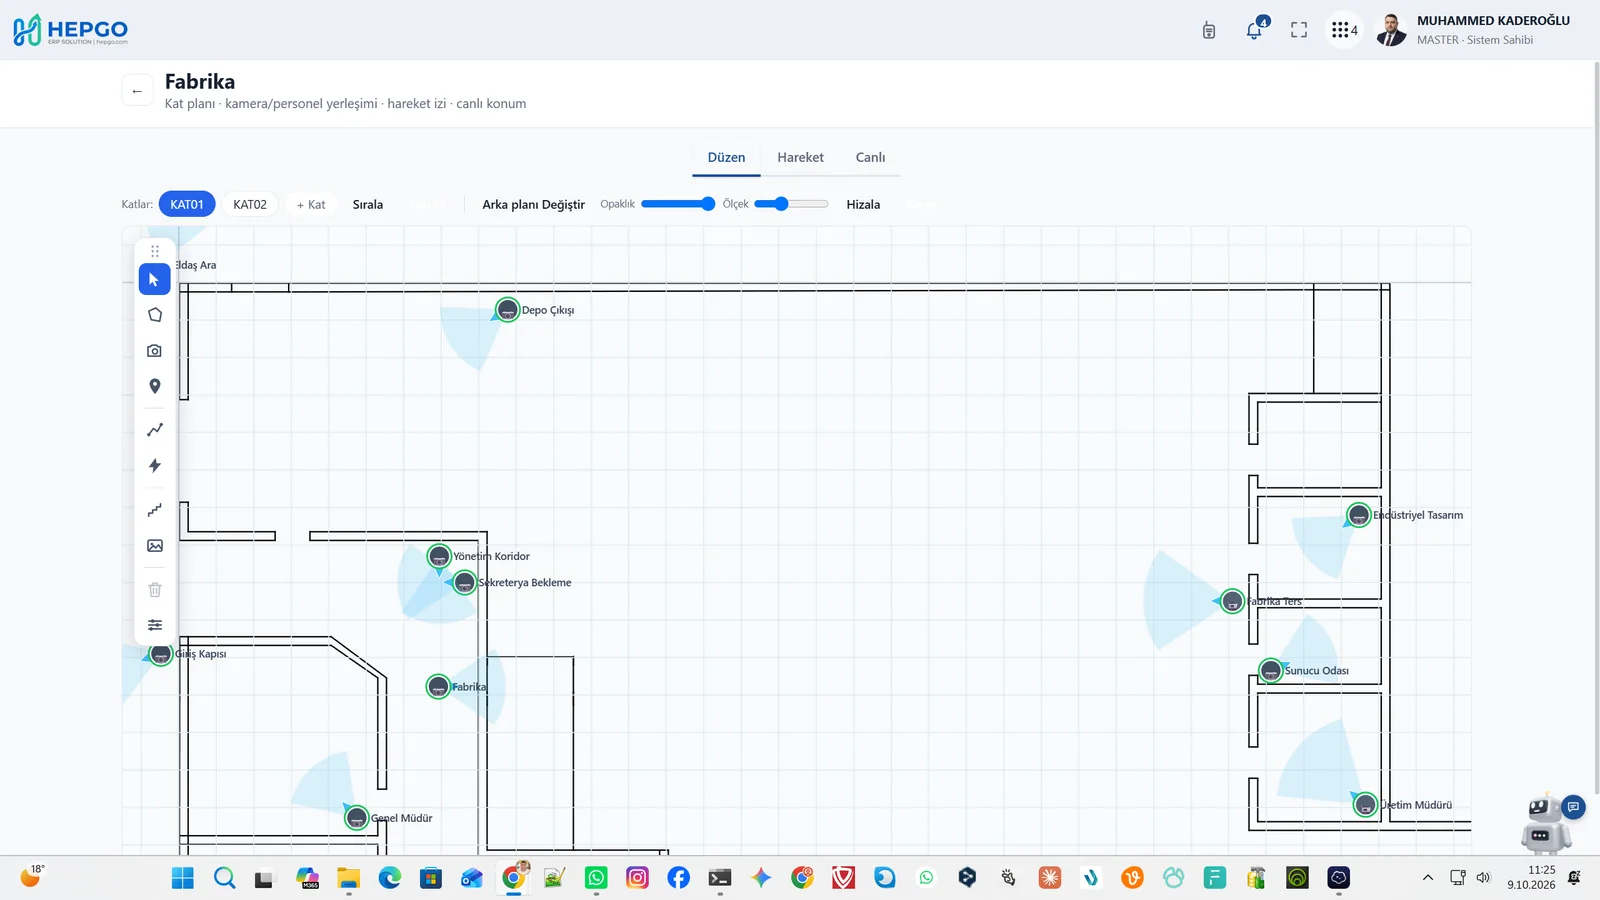Screen dimensions: 1600x900
Task: Select floor KAT02
Action: click(x=250, y=204)
